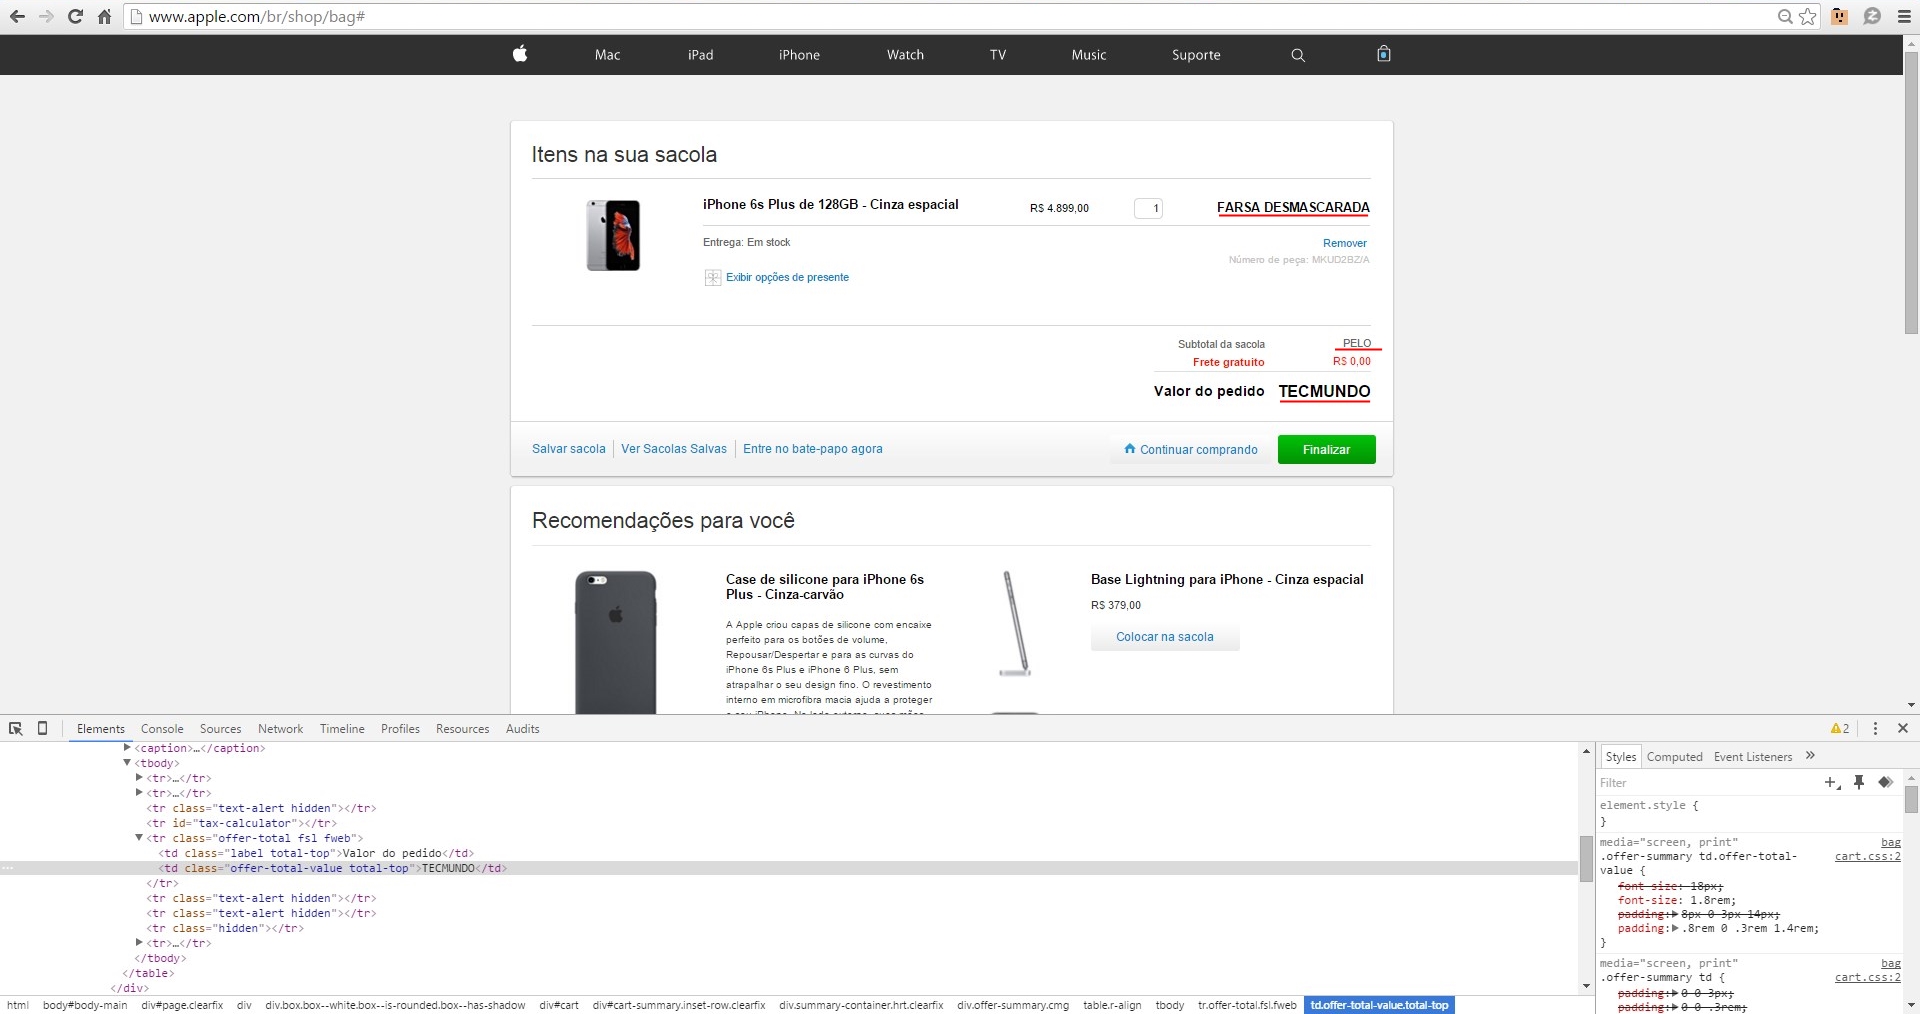Select body#body-main in the breadcrumb bar

[85, 1005]
